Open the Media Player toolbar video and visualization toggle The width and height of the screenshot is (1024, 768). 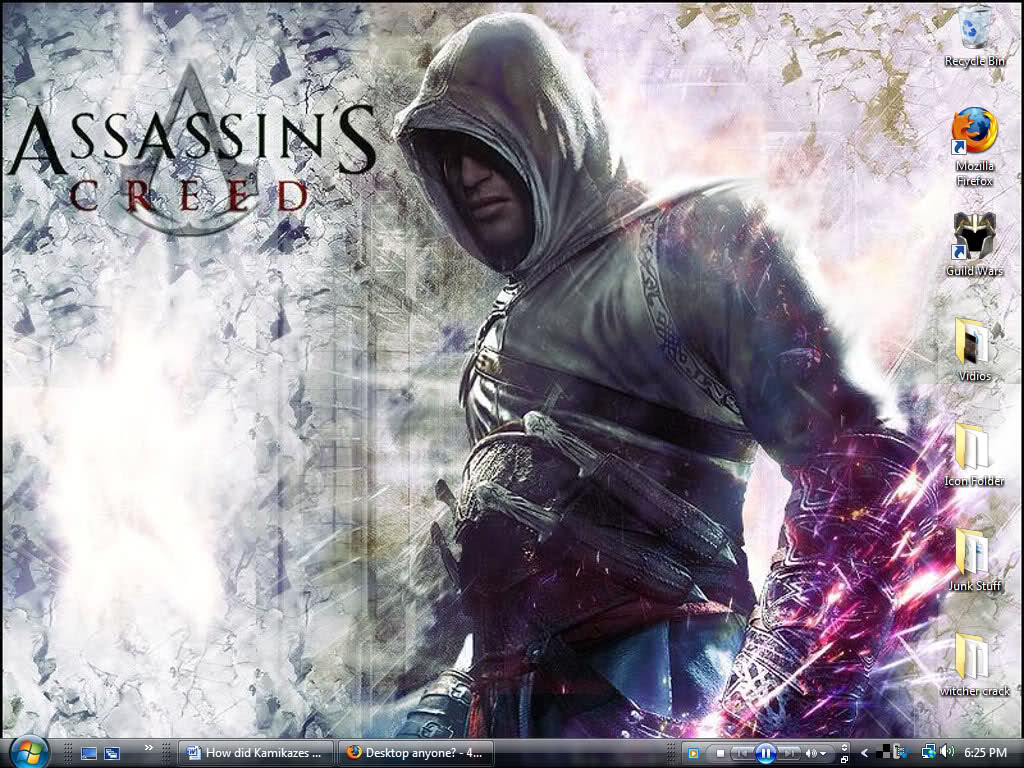844,747
